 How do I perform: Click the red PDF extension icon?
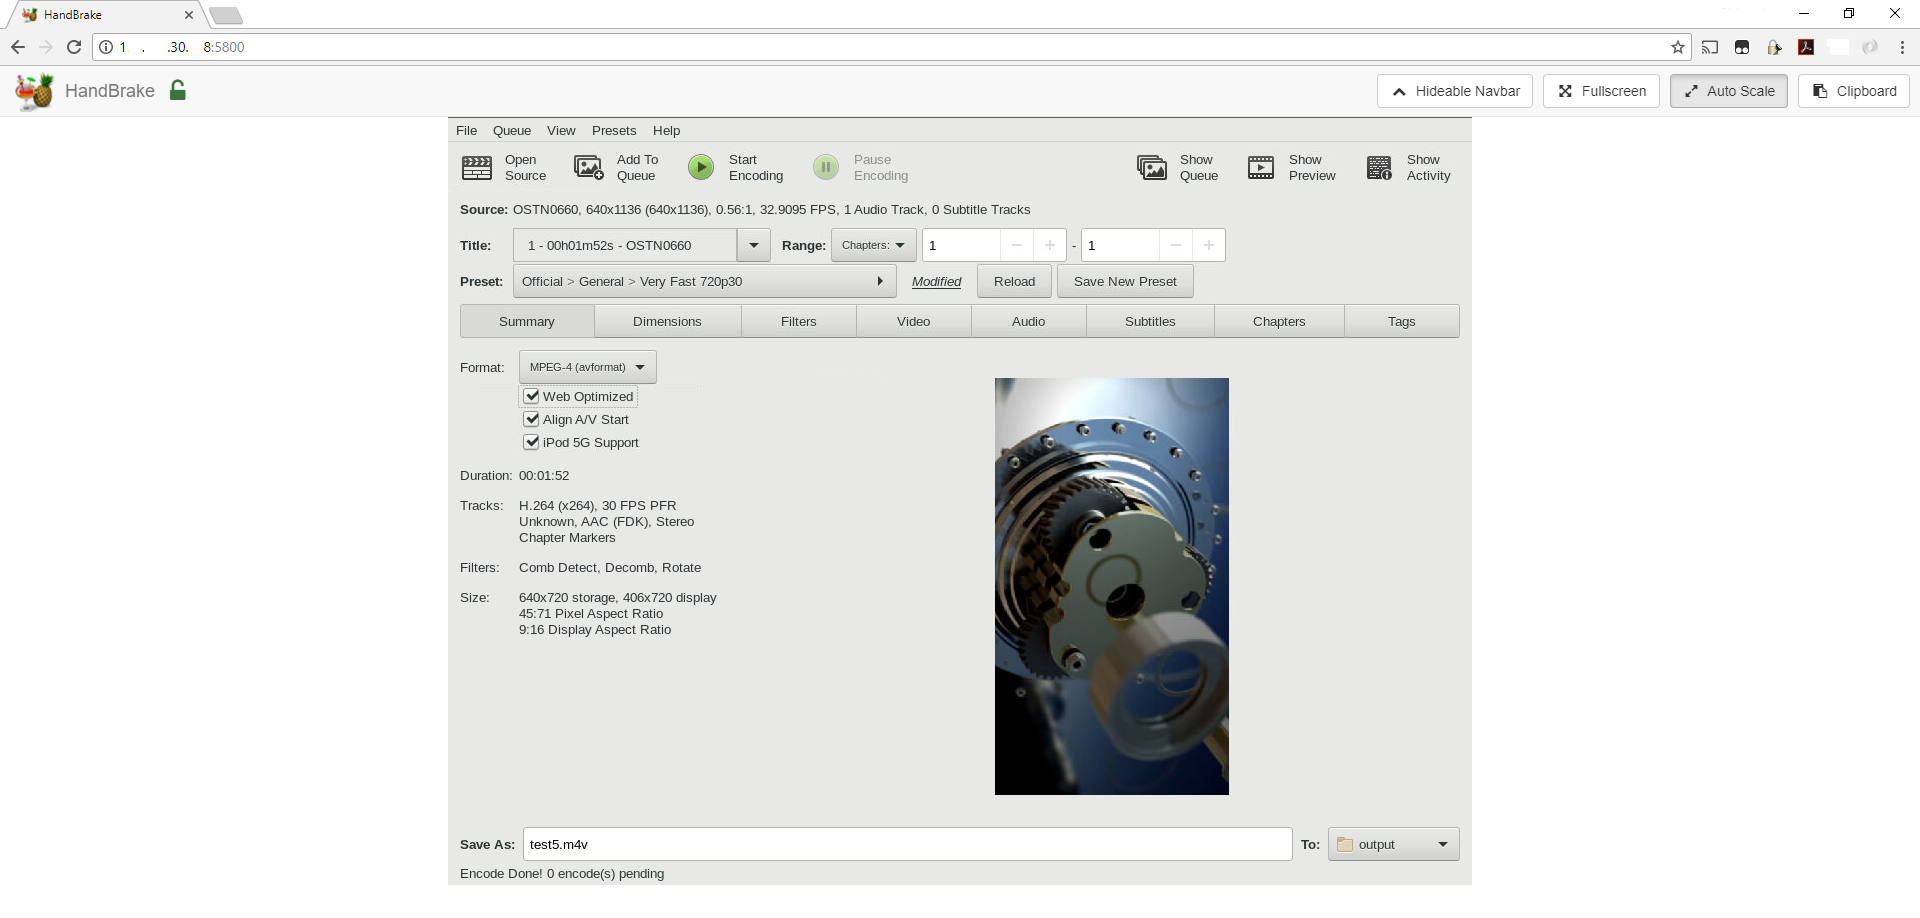1806,47
